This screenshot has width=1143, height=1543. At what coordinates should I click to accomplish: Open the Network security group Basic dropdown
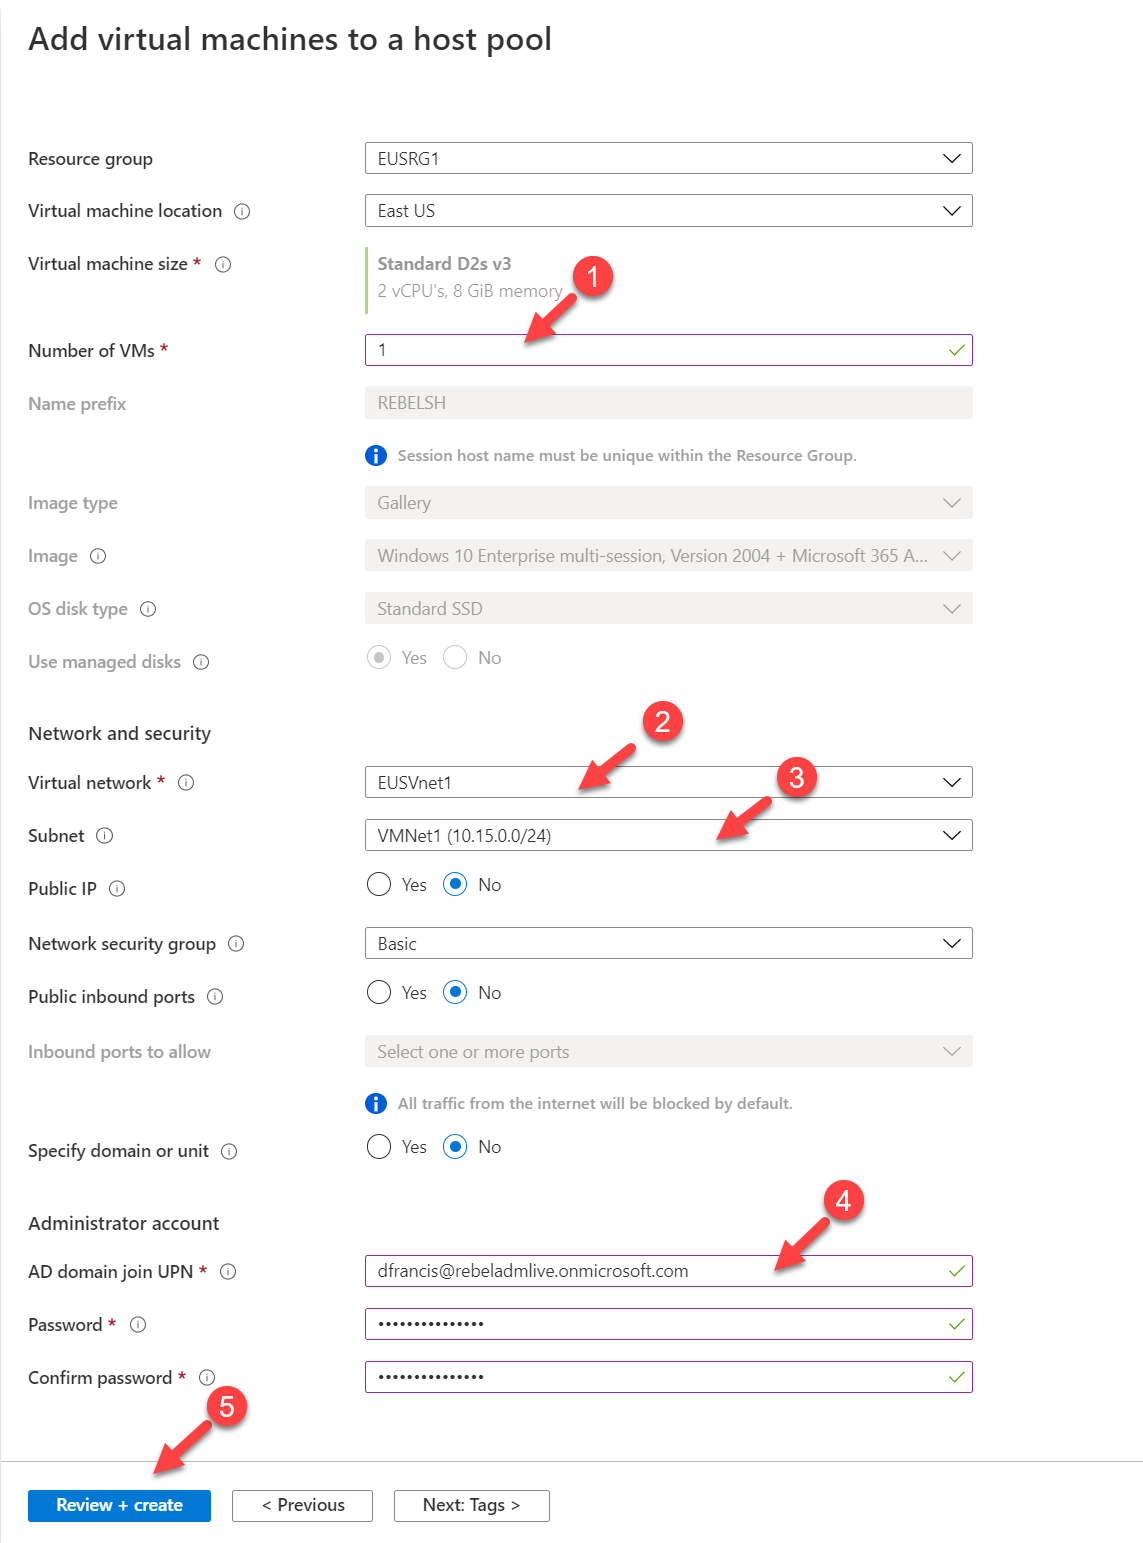(x=668, y=943)
